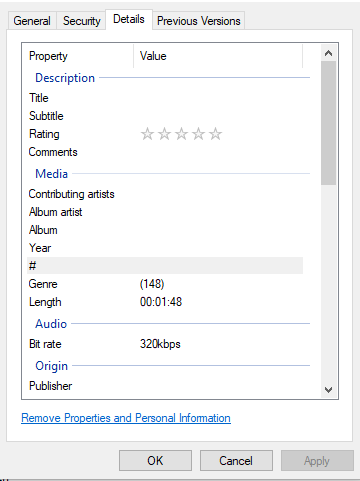Click the Apply button

(x=317, y=461)
